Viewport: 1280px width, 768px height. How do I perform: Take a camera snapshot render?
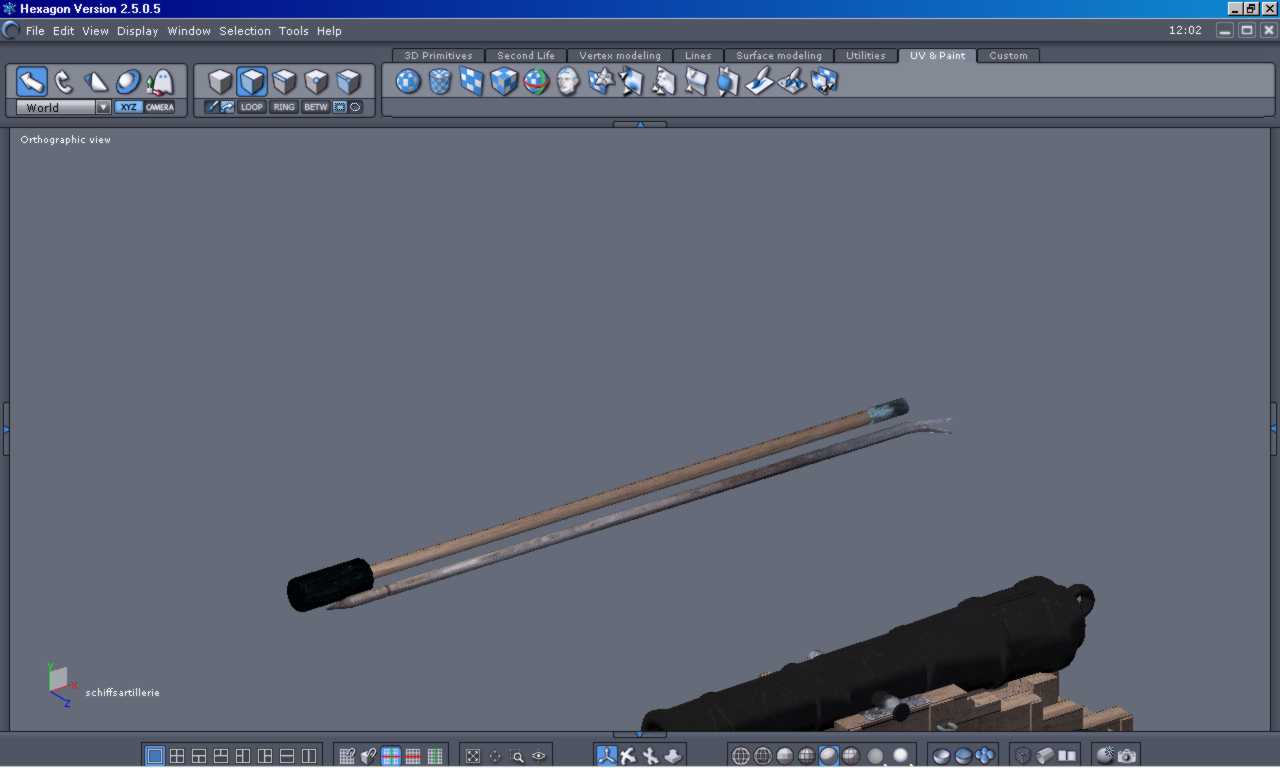point(1127,756)
